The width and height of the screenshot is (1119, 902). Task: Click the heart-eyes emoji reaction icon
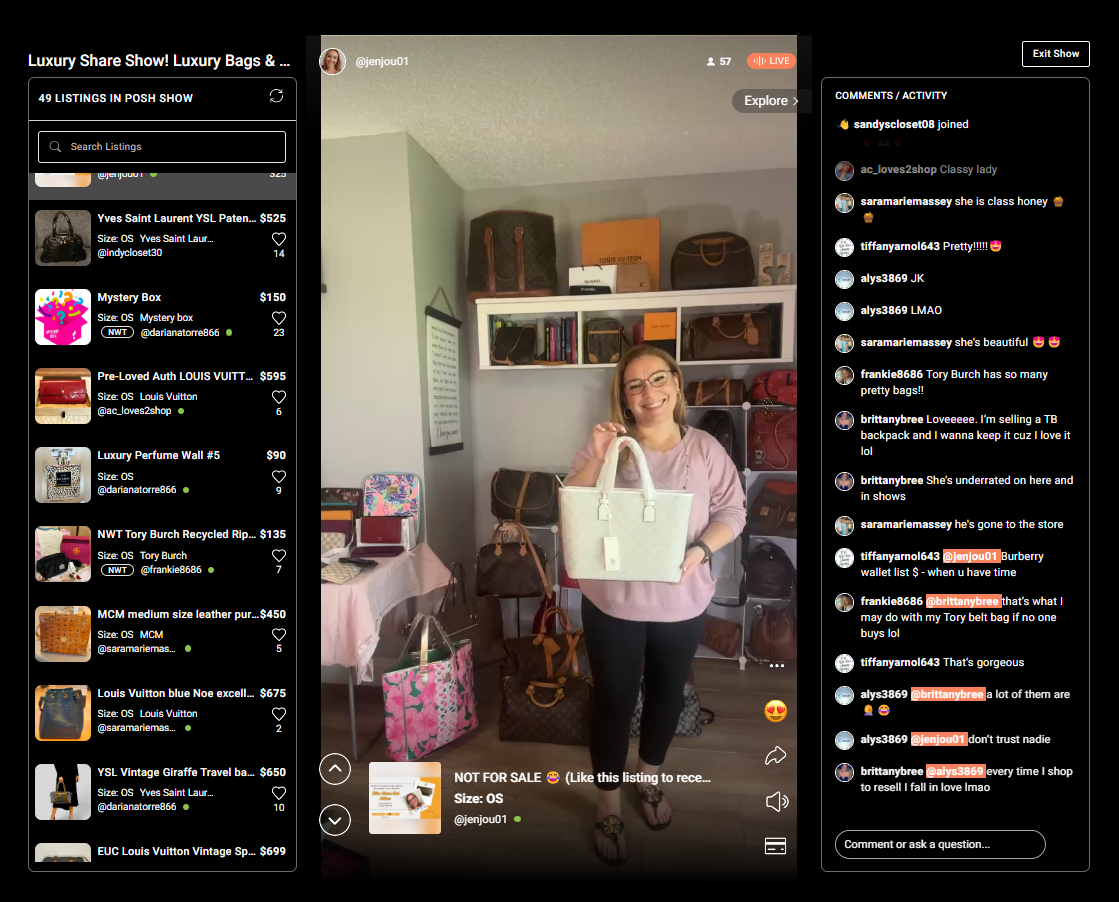[775, 711]
